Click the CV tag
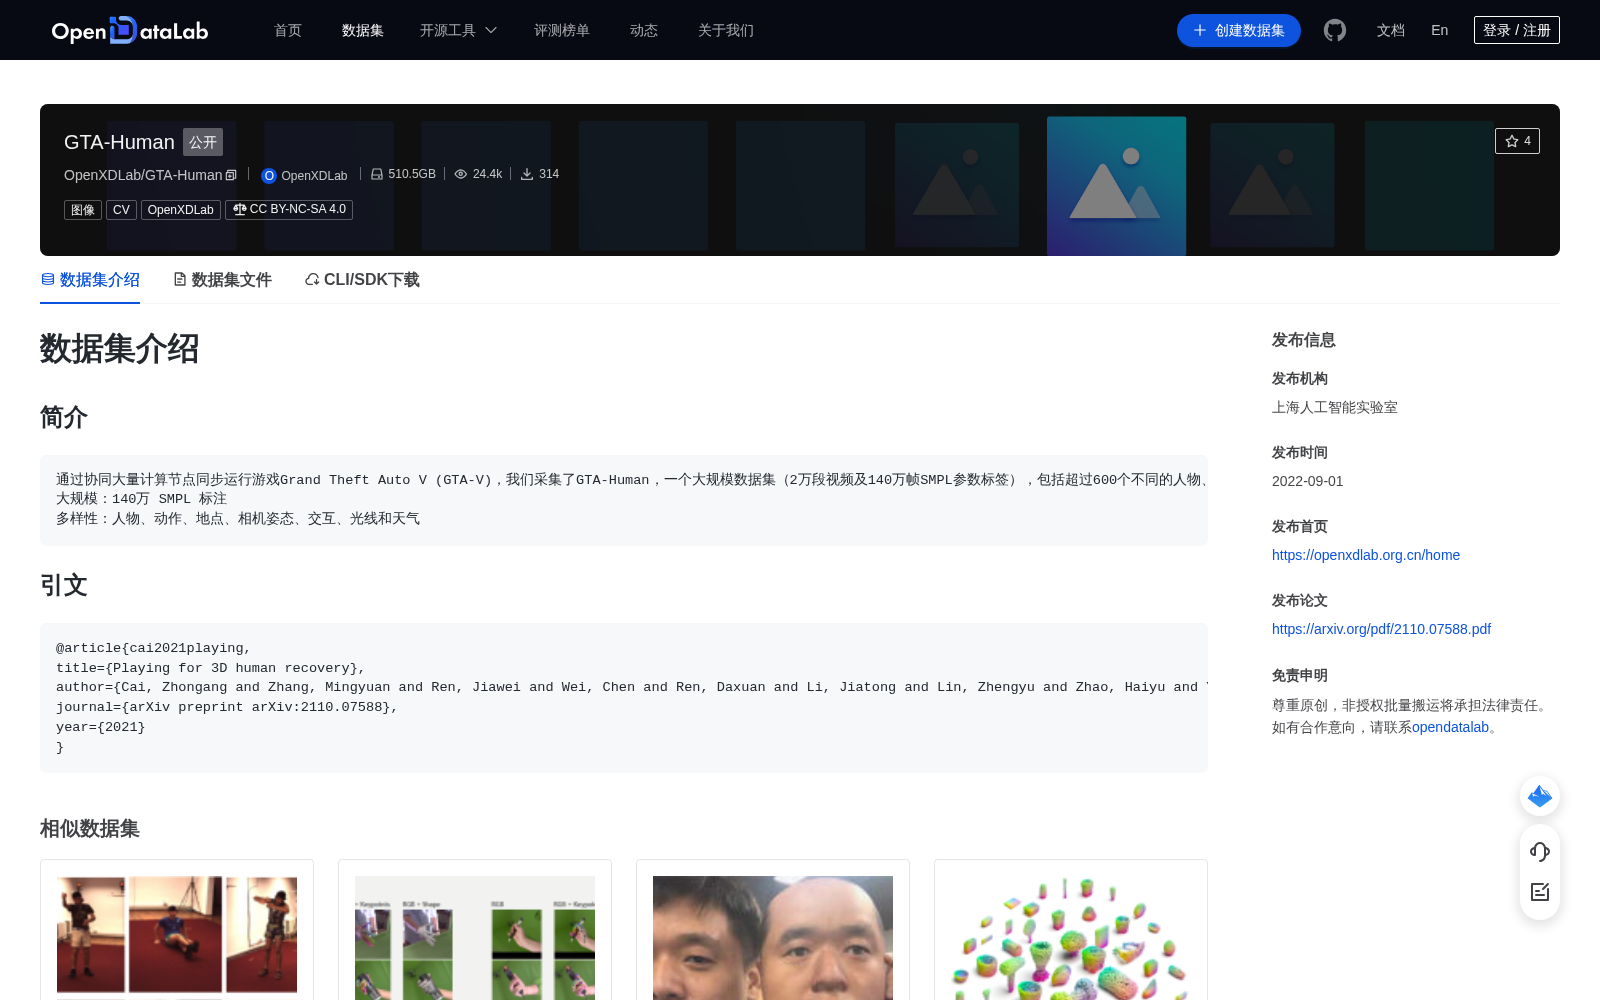Image resolution: width=1600 pixels, height=1000 pixels. point(121,210)
